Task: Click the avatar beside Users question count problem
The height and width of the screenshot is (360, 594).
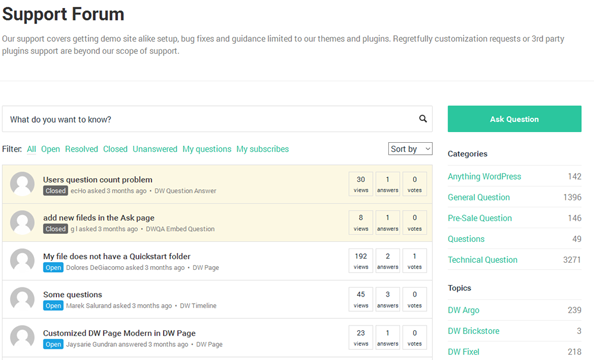Action: (x=22, y=184)
